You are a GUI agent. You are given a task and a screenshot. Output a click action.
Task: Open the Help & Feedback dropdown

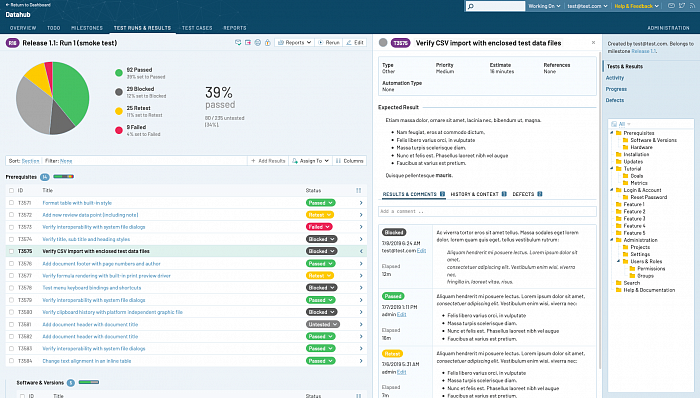coord(637,6)
